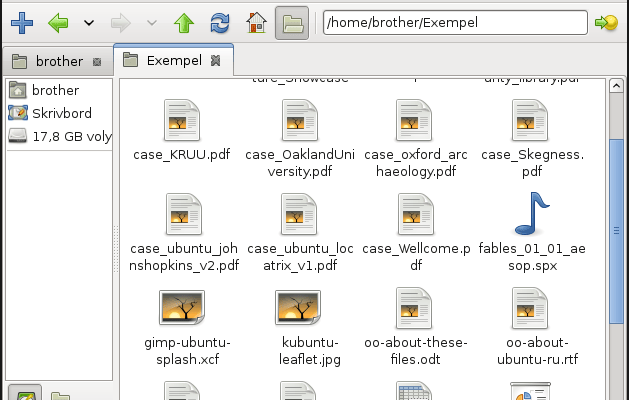This screenshot has width=629, height=400.
Task: Click the vertical scrollbar thumb
Action: point(616,231)
